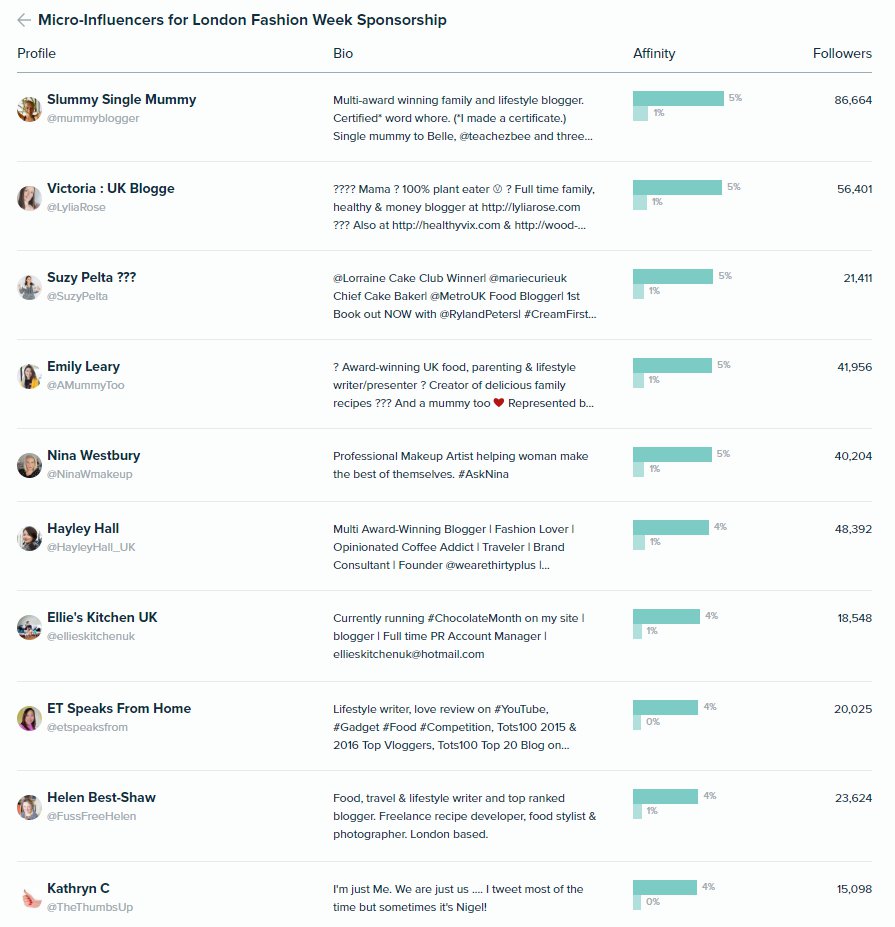Click the Profile column header
Viewport: 895px width, 927px height.
coord(36,53)
